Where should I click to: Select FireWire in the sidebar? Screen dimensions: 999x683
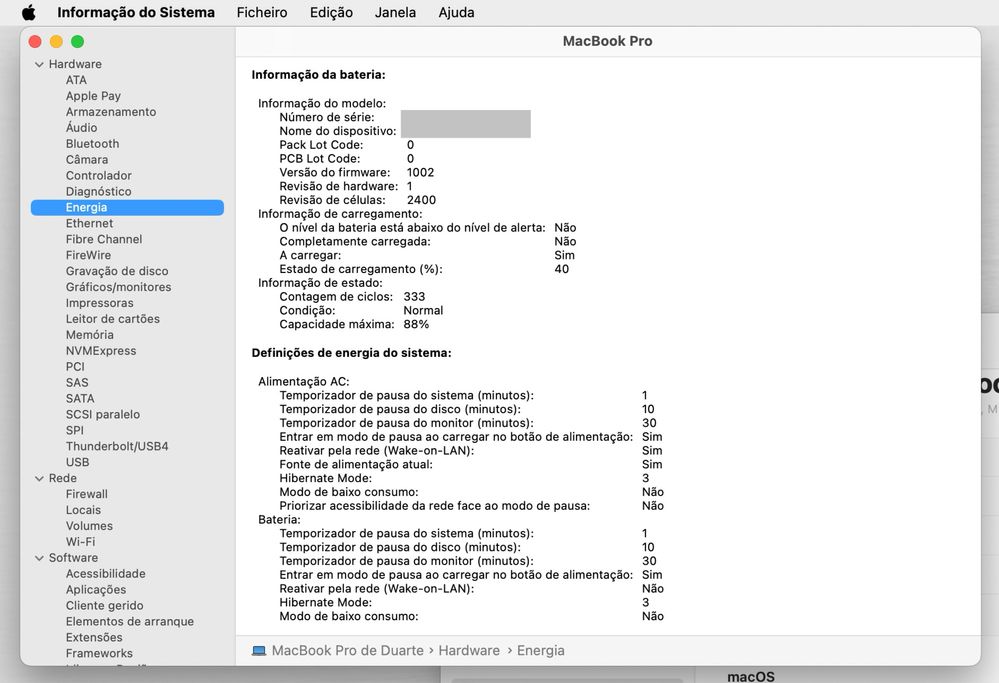pyautogui.click(x=88, y=255)
